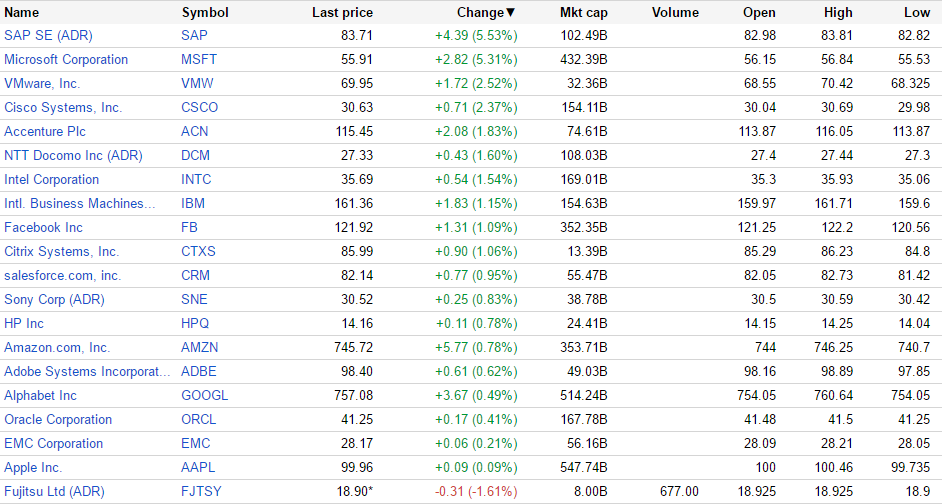Click the ORCL ticker symbol
This screenshot has height=504, width=942.
(x=200, y=419)
